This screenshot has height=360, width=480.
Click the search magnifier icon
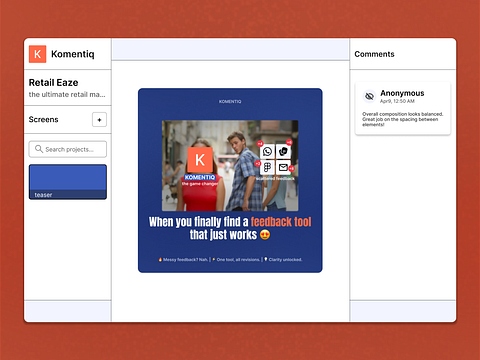(39, 149)
